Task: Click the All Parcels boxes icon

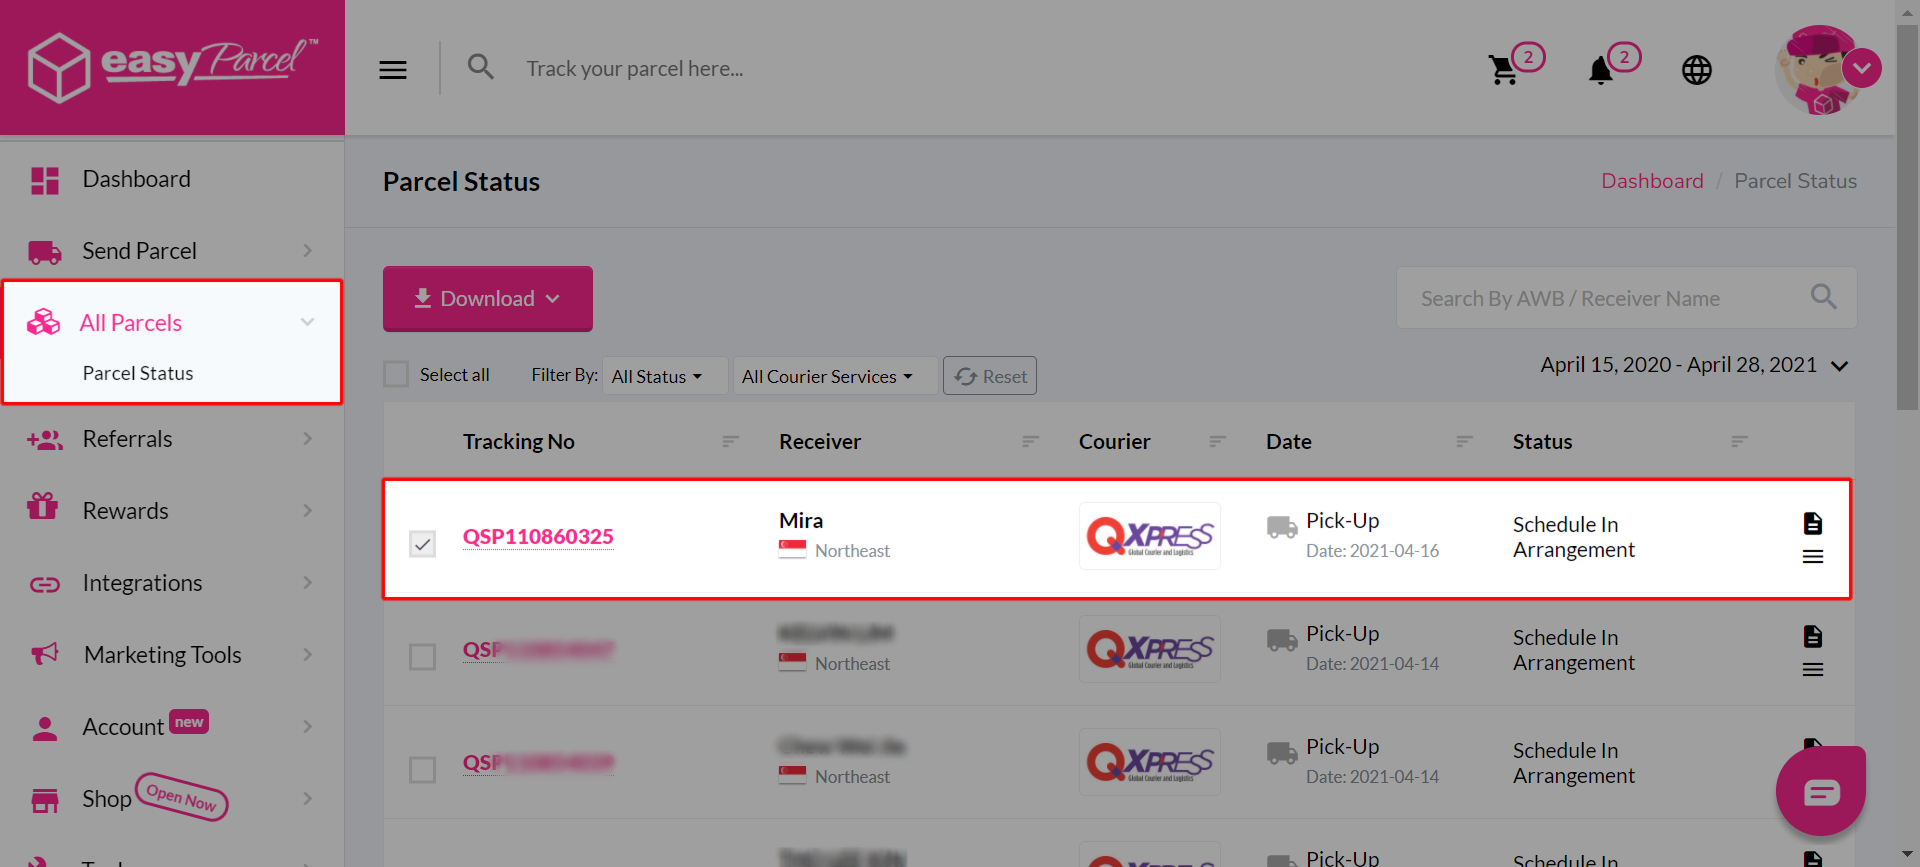Action: tap(44, 322)
